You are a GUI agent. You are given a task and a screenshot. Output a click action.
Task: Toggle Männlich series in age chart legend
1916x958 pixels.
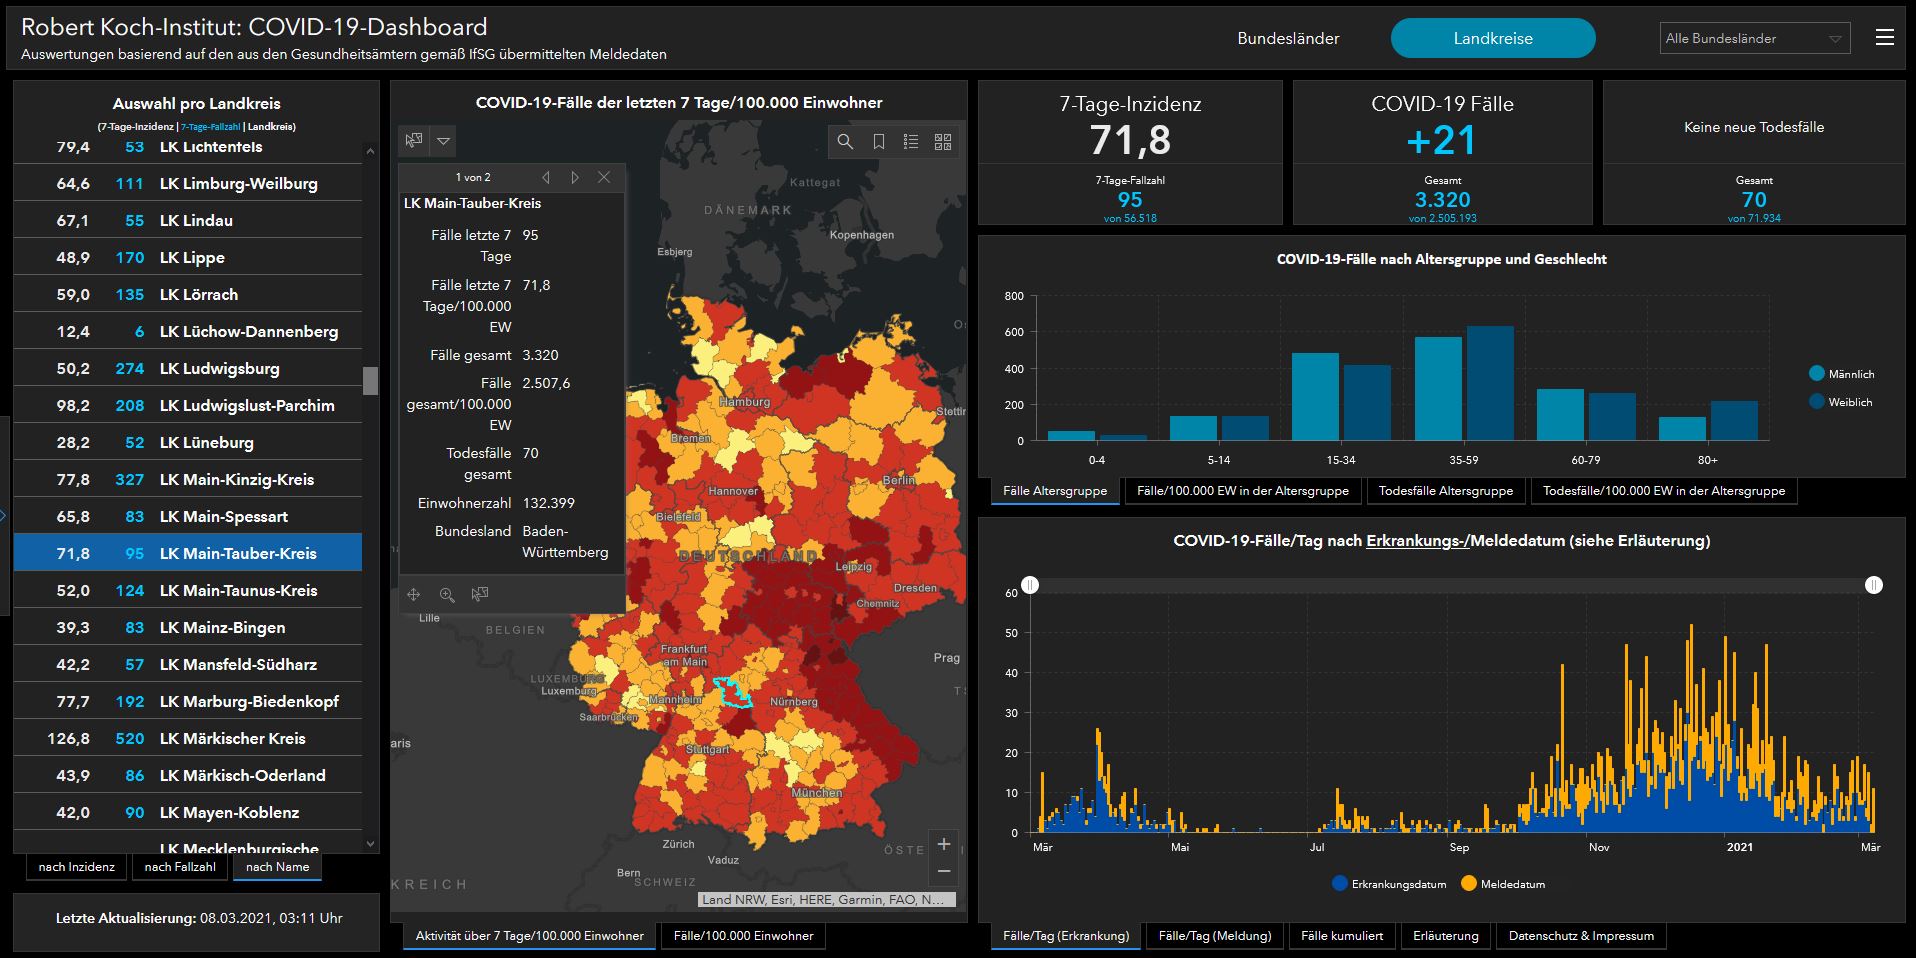tap(1840, 374)
